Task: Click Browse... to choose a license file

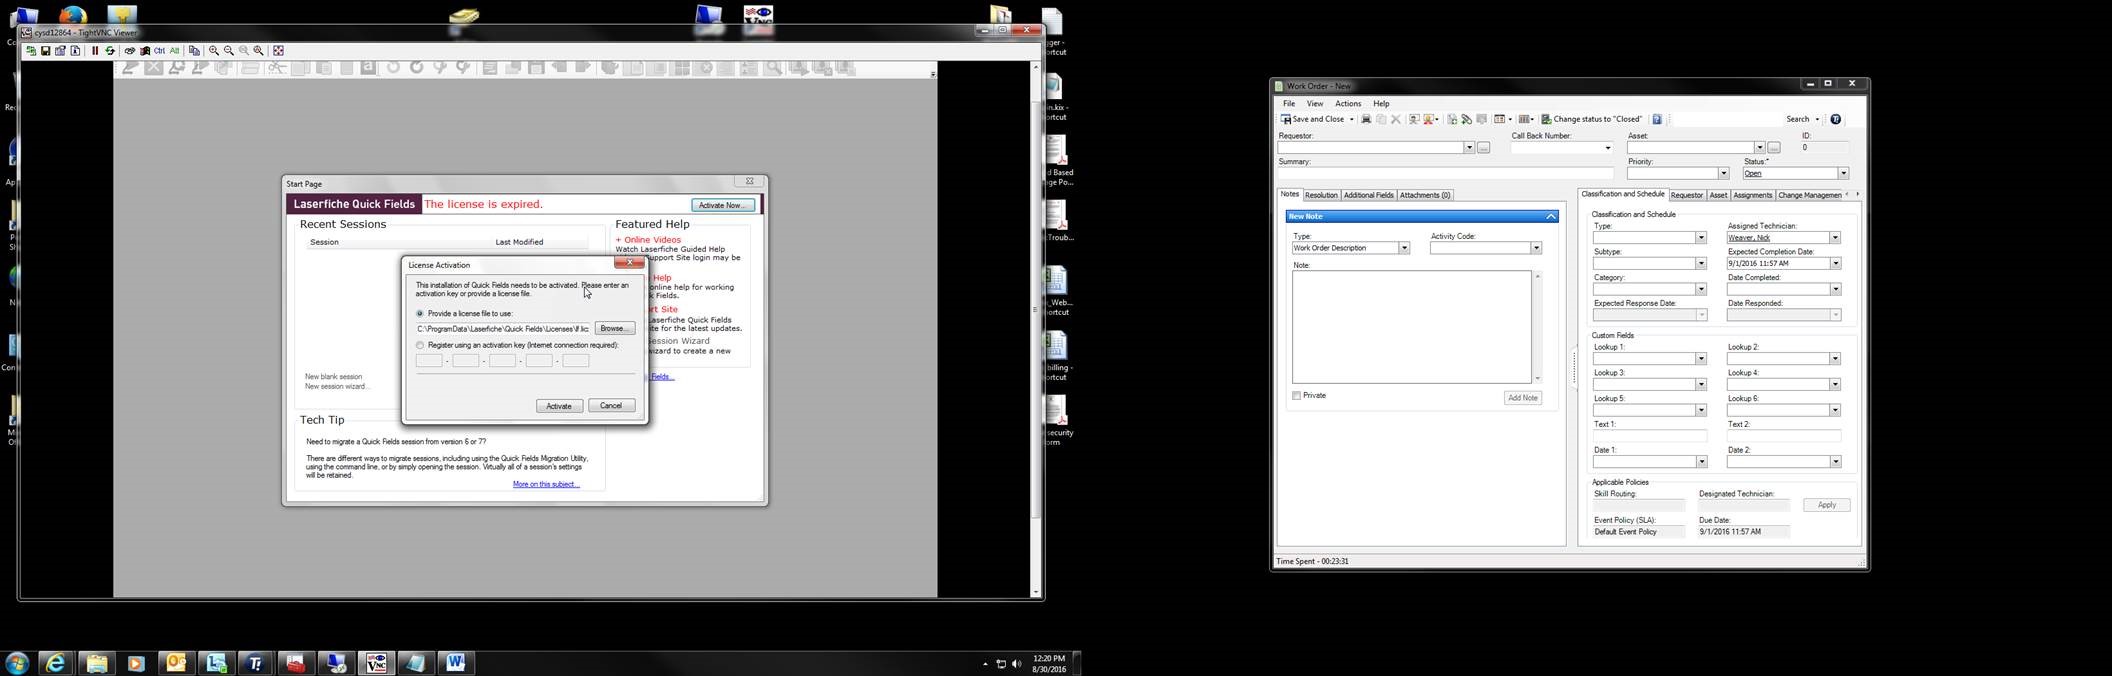Action: (614, 329)
